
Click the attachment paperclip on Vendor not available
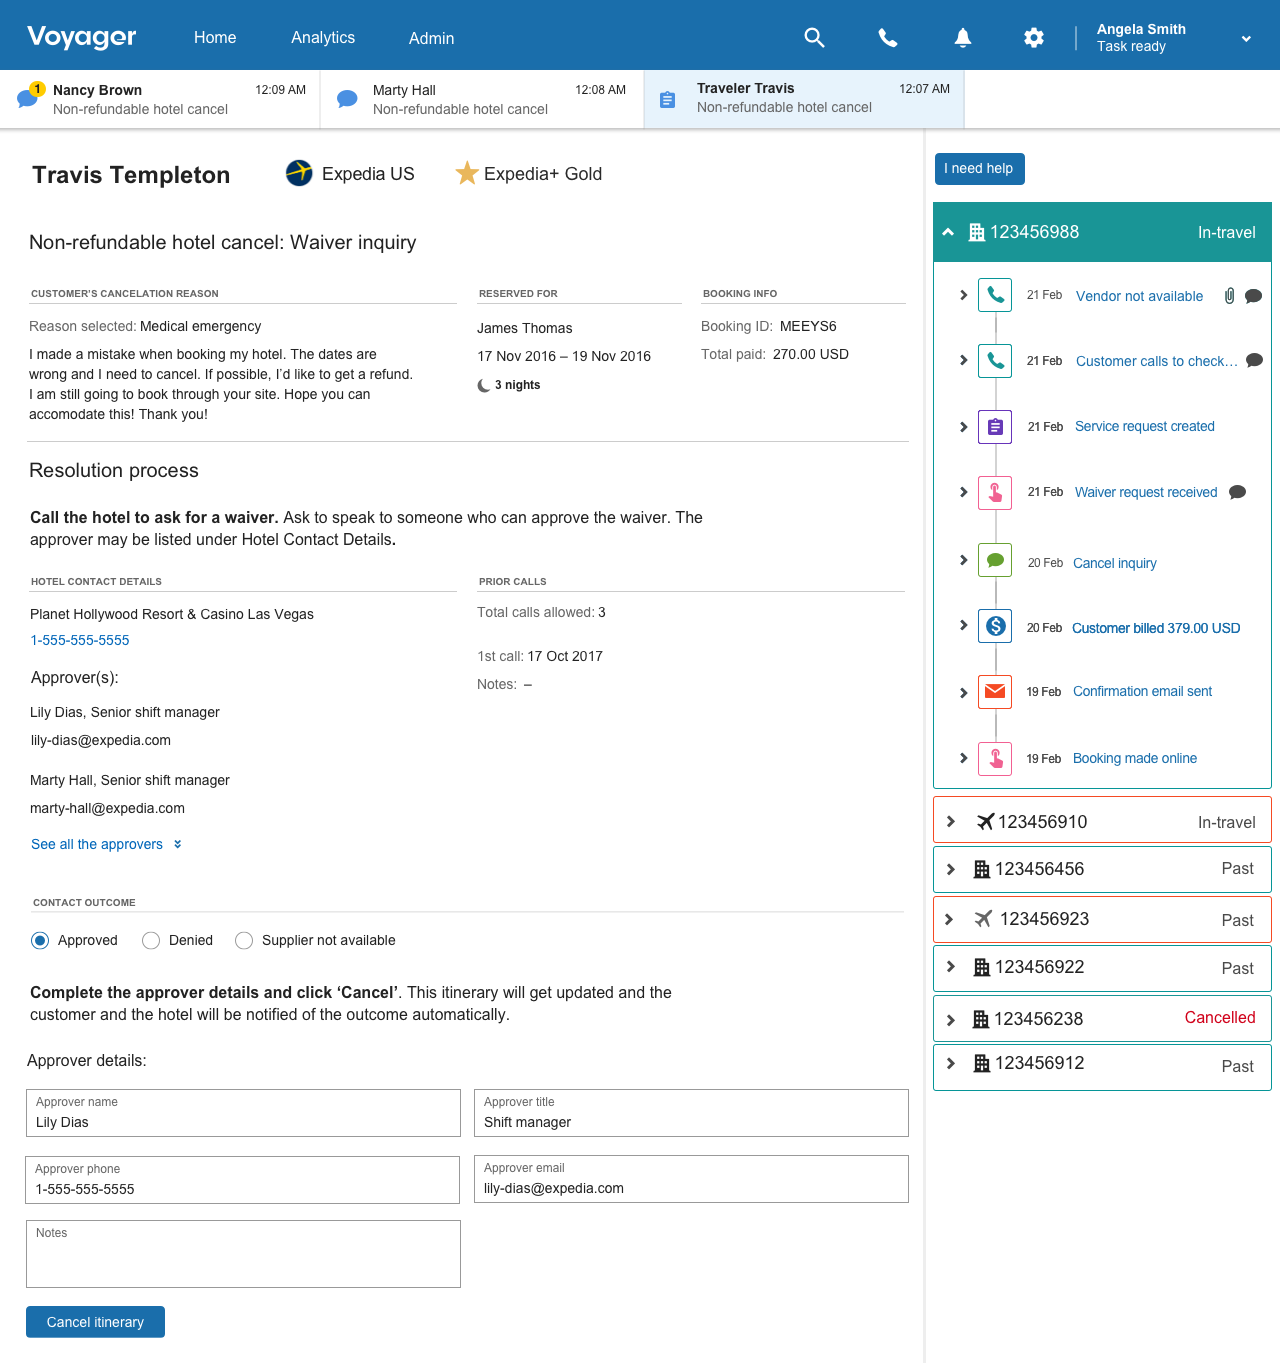[x=1229, y=296]
